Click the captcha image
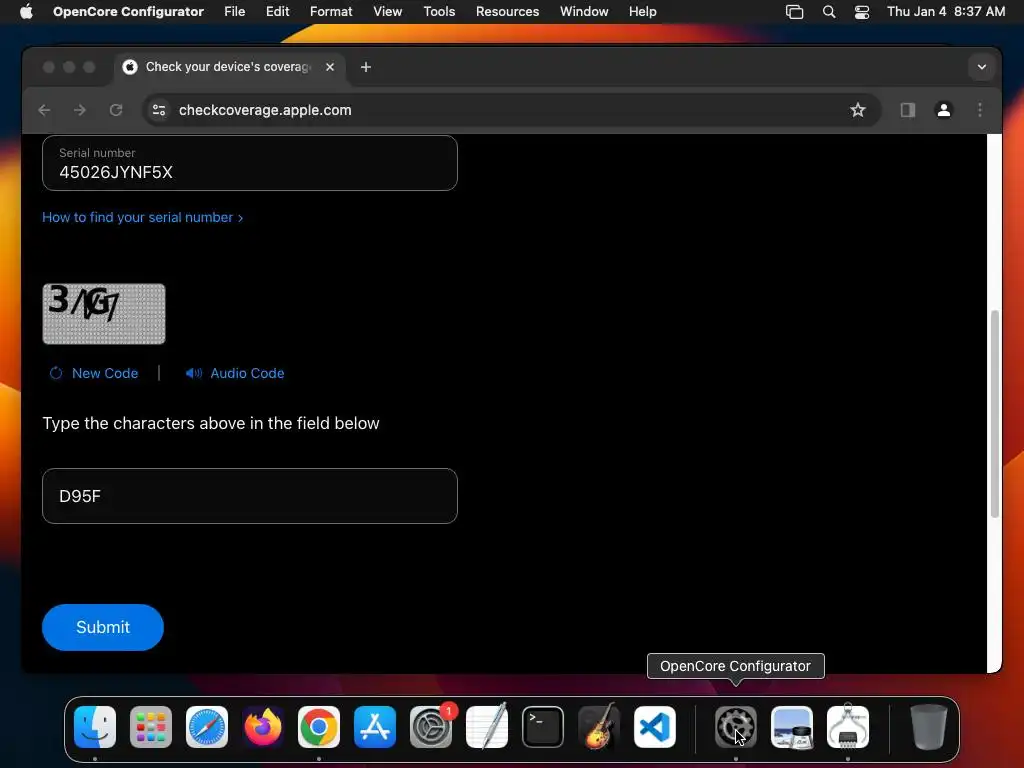 pos(104,313)
